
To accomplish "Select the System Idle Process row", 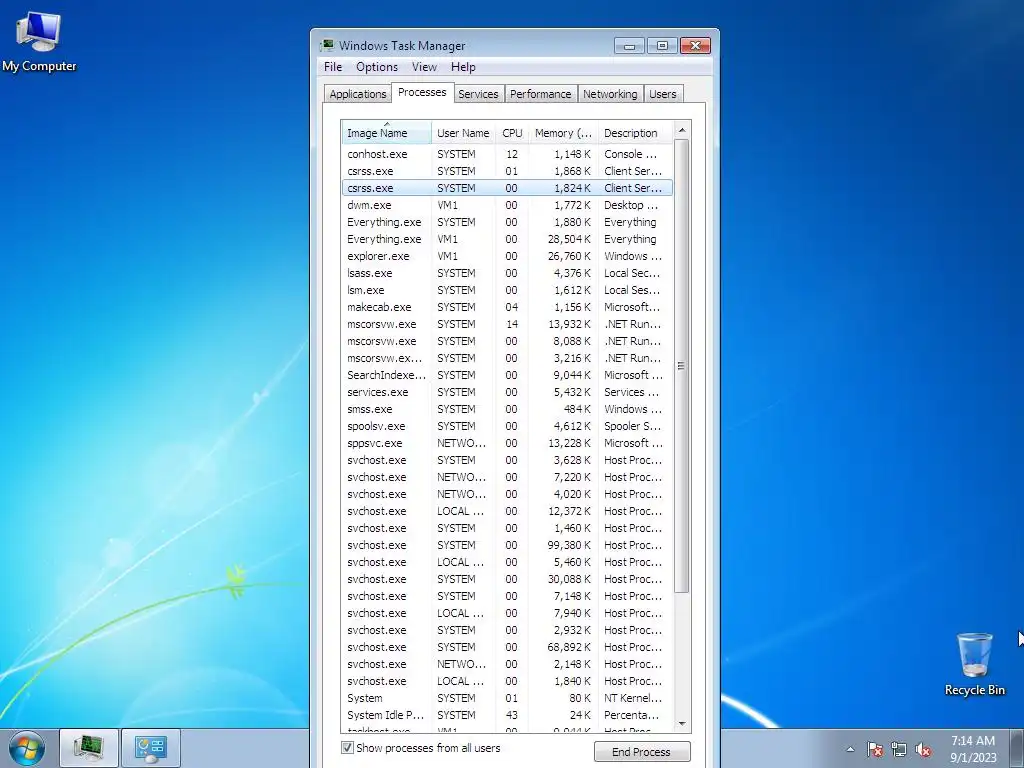I will pos(507,715).
